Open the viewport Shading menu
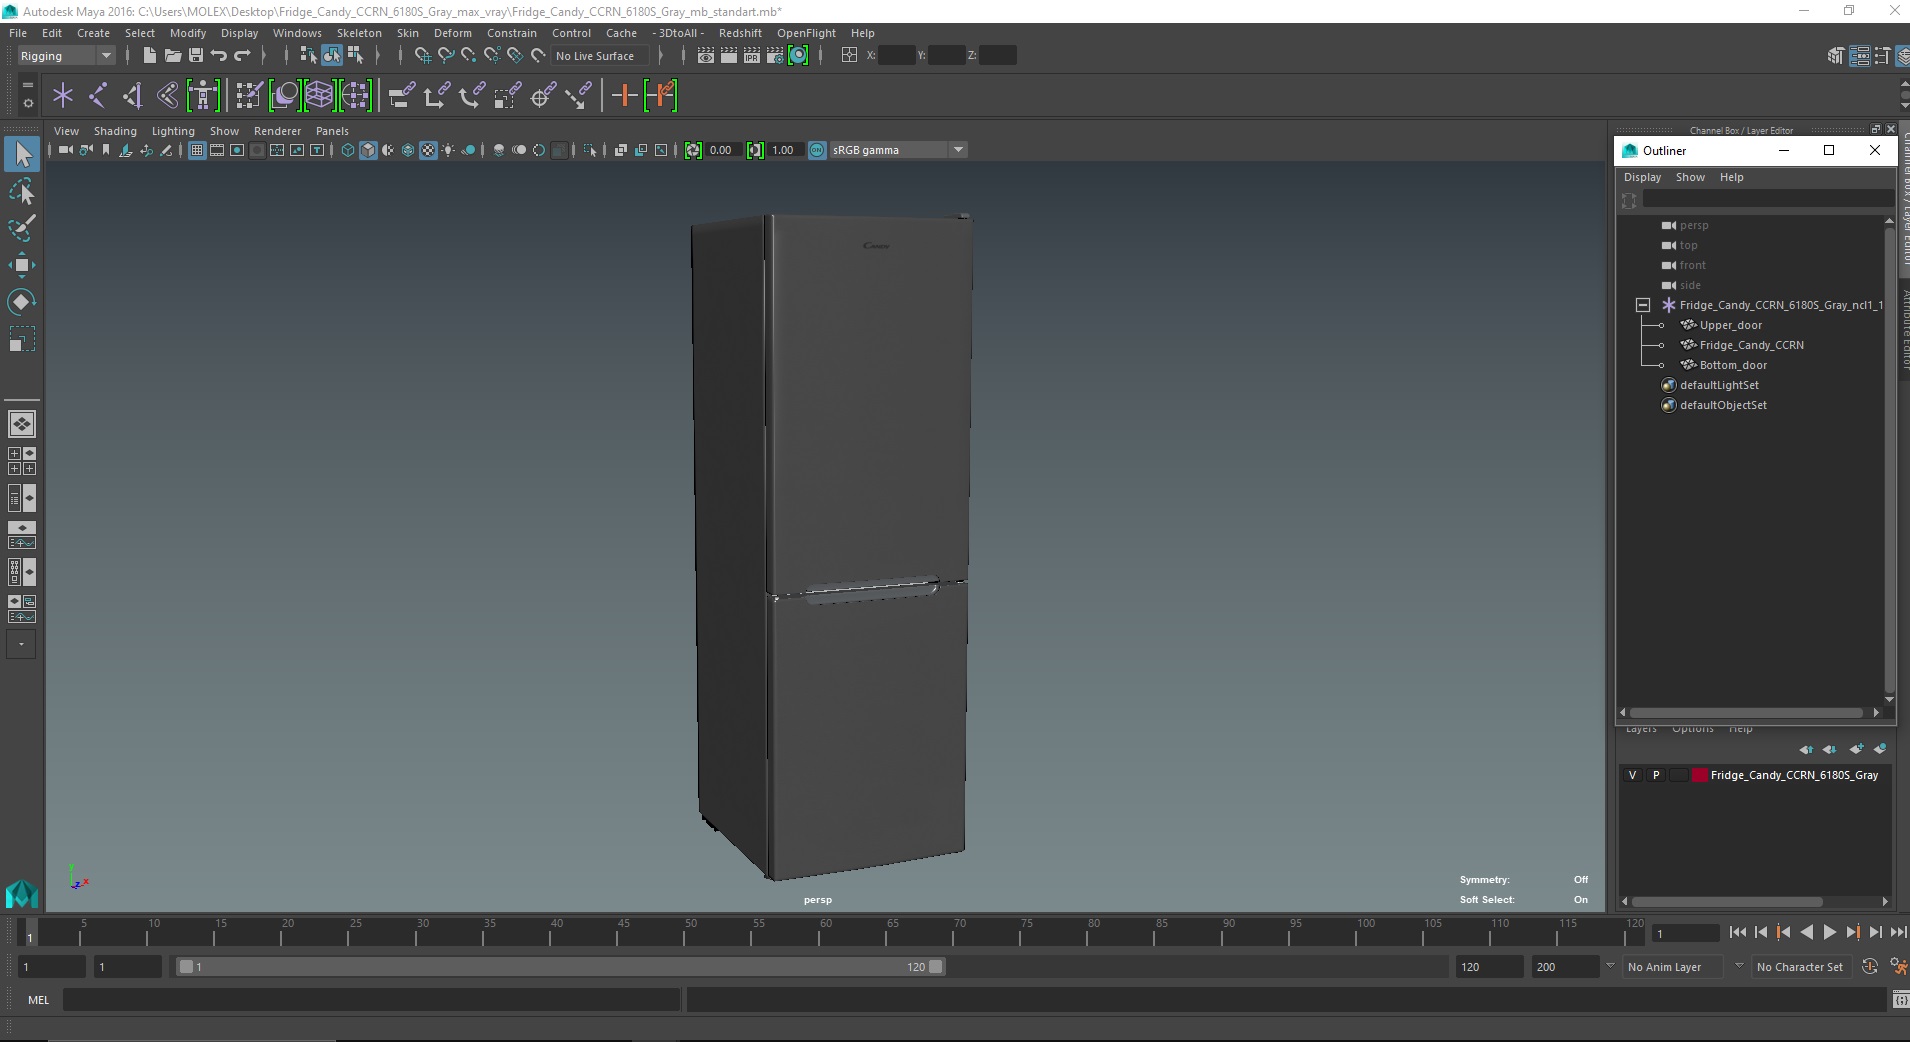 click(115, 131)
